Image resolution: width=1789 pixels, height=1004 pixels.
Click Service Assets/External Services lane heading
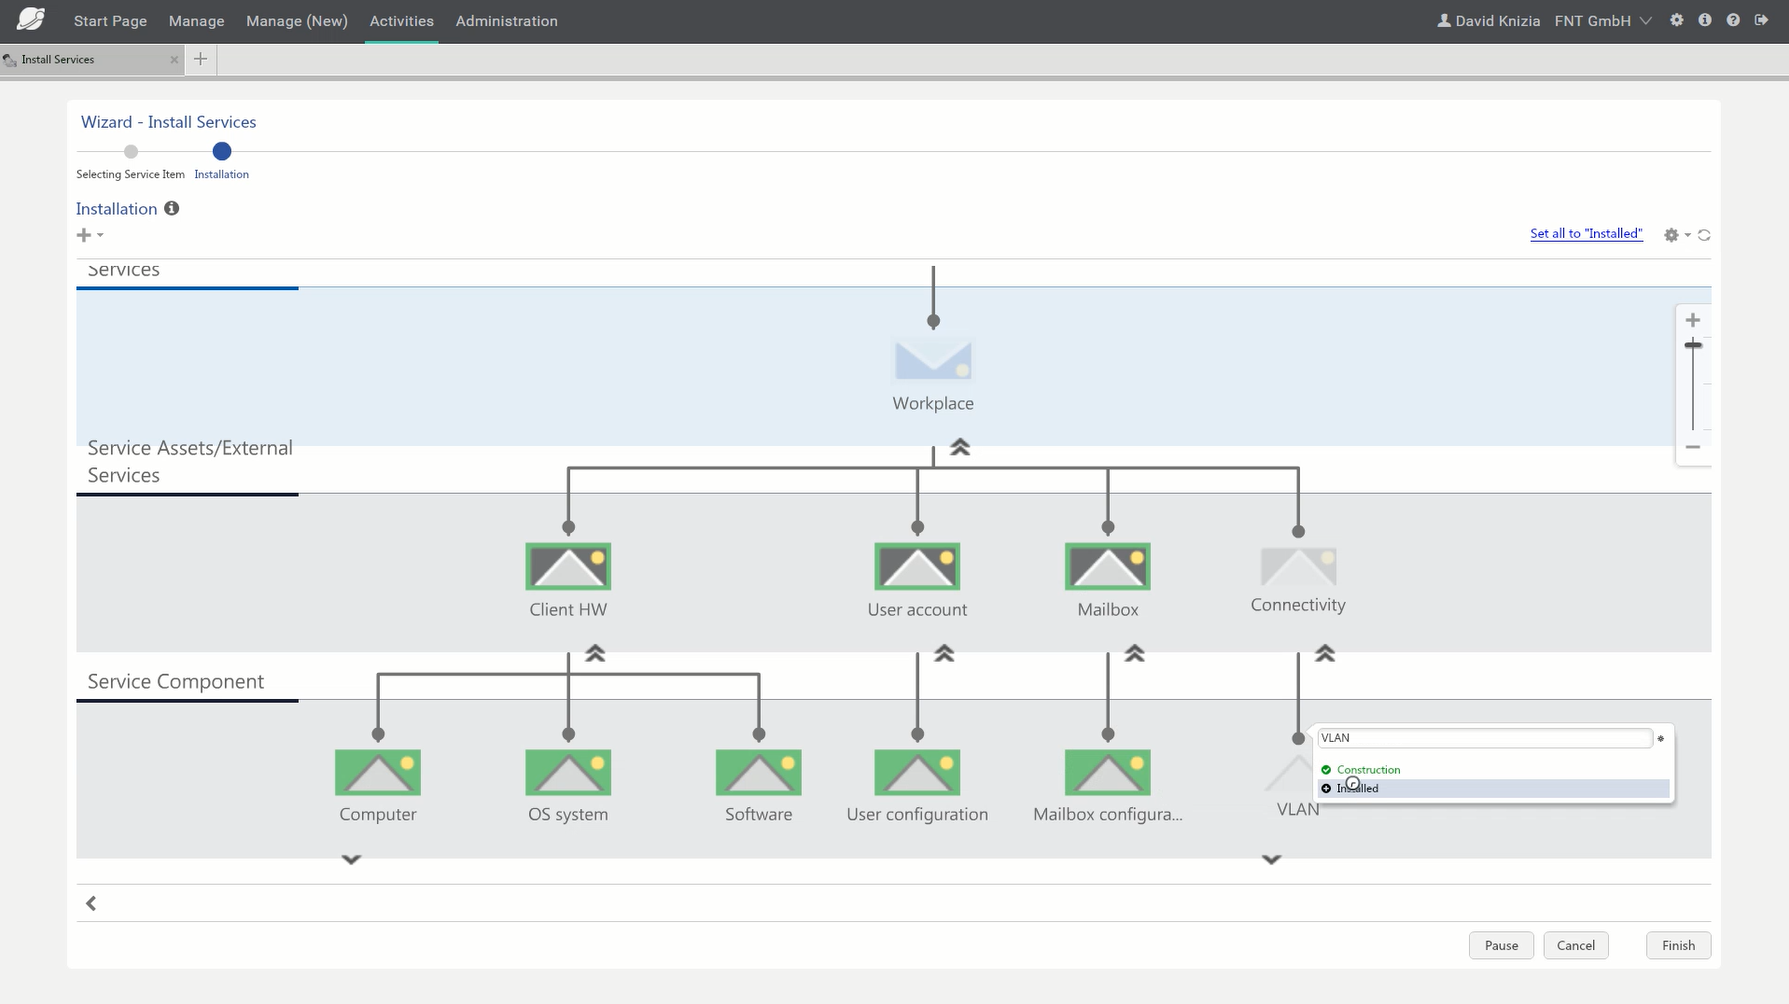(190, 461)
